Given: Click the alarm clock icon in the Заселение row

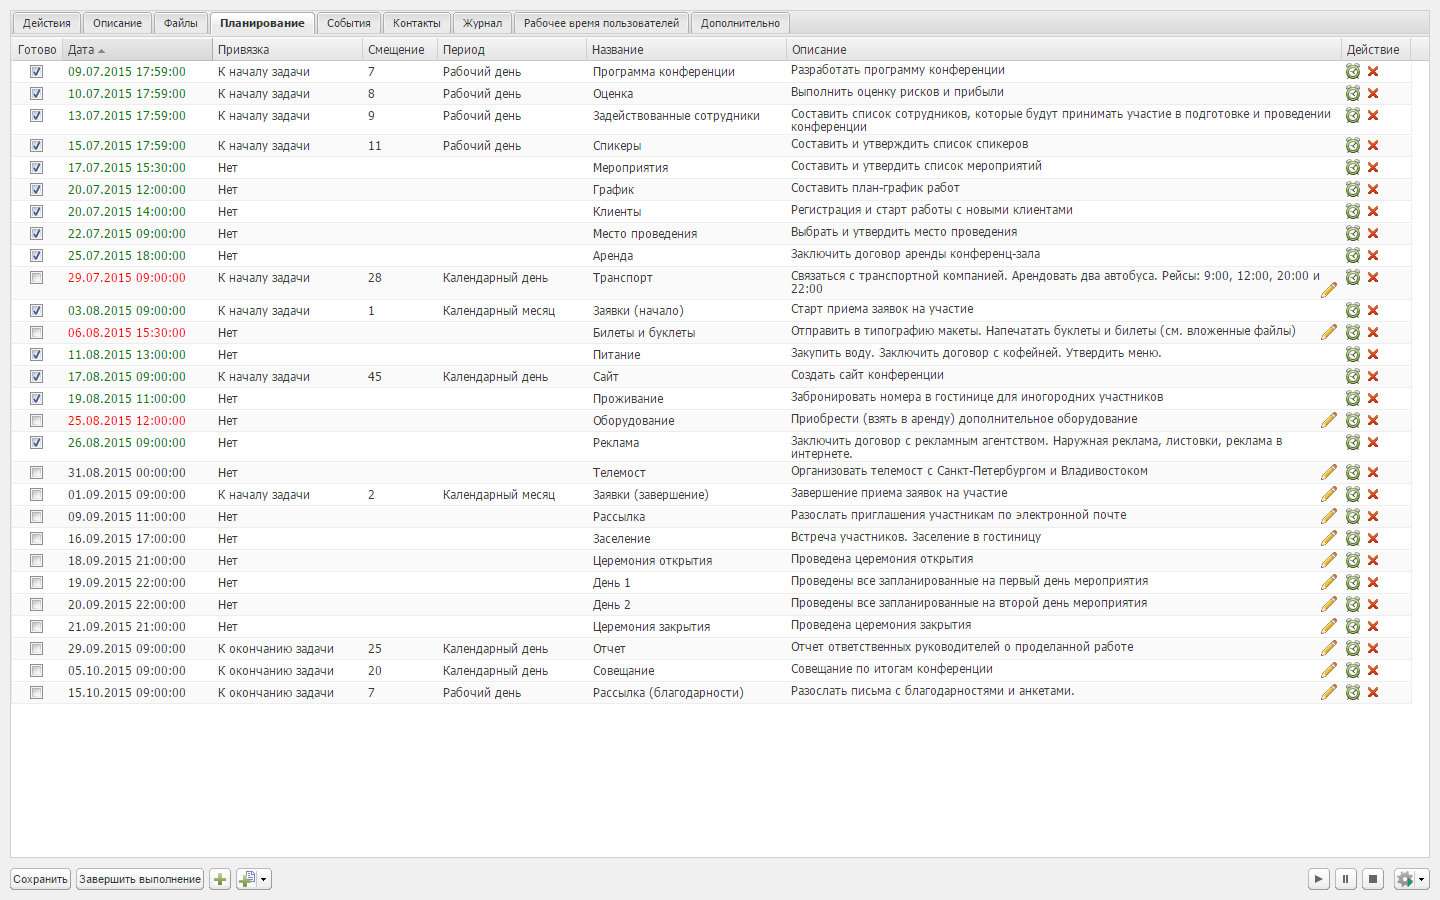Looking at the screenshot, I should [1353, 538].
